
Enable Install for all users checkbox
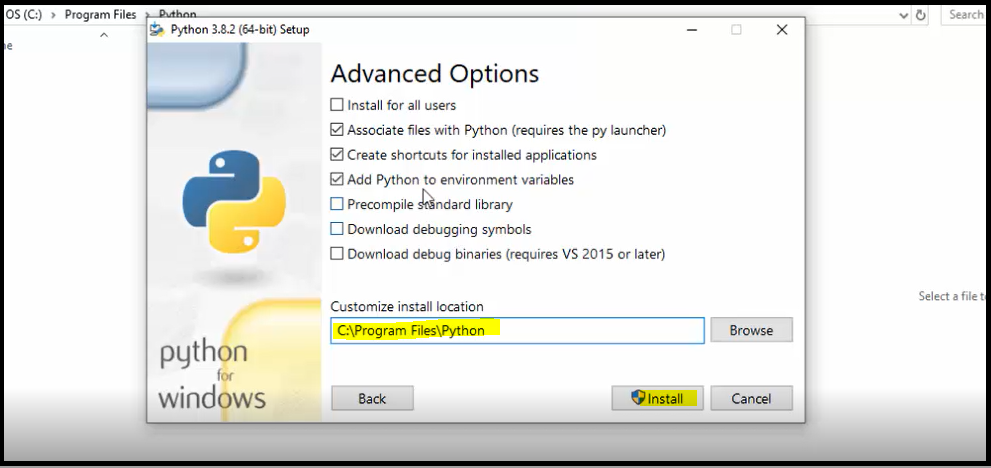click(x=337, y=105)
